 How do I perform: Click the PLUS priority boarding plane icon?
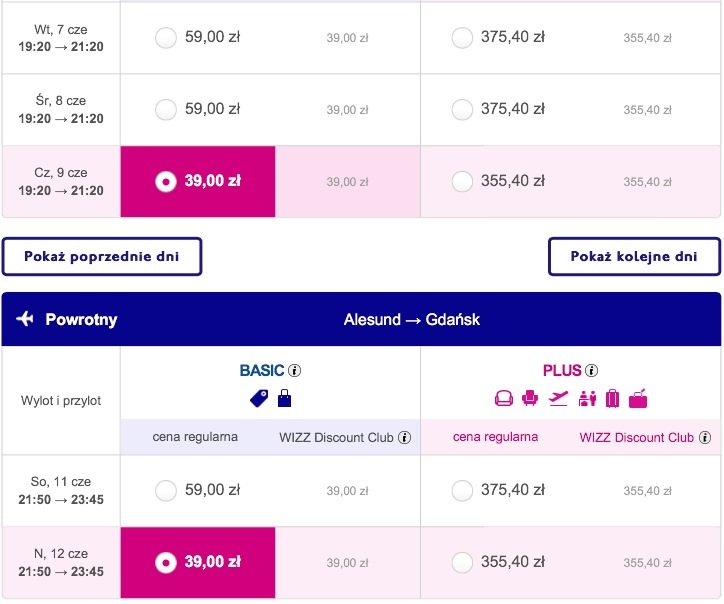pyautogui.click(x=558, y=398)
